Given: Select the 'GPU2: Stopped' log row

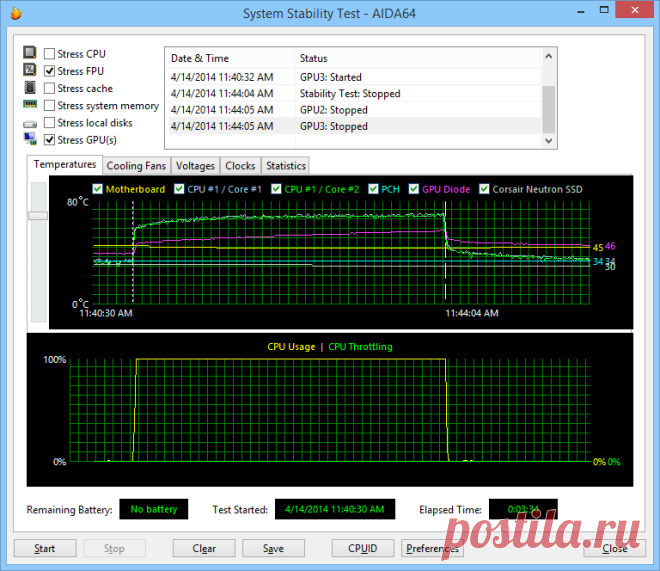Looking at the screenshot, I should 354,110.
